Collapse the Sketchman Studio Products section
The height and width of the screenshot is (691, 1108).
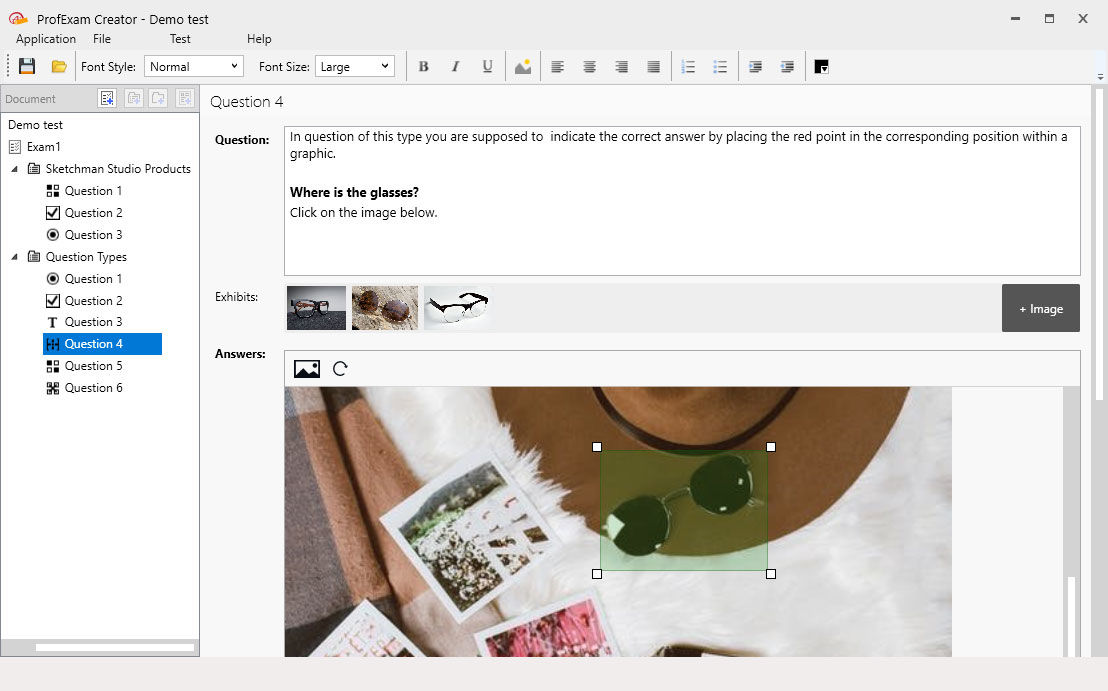pos(14,169)
